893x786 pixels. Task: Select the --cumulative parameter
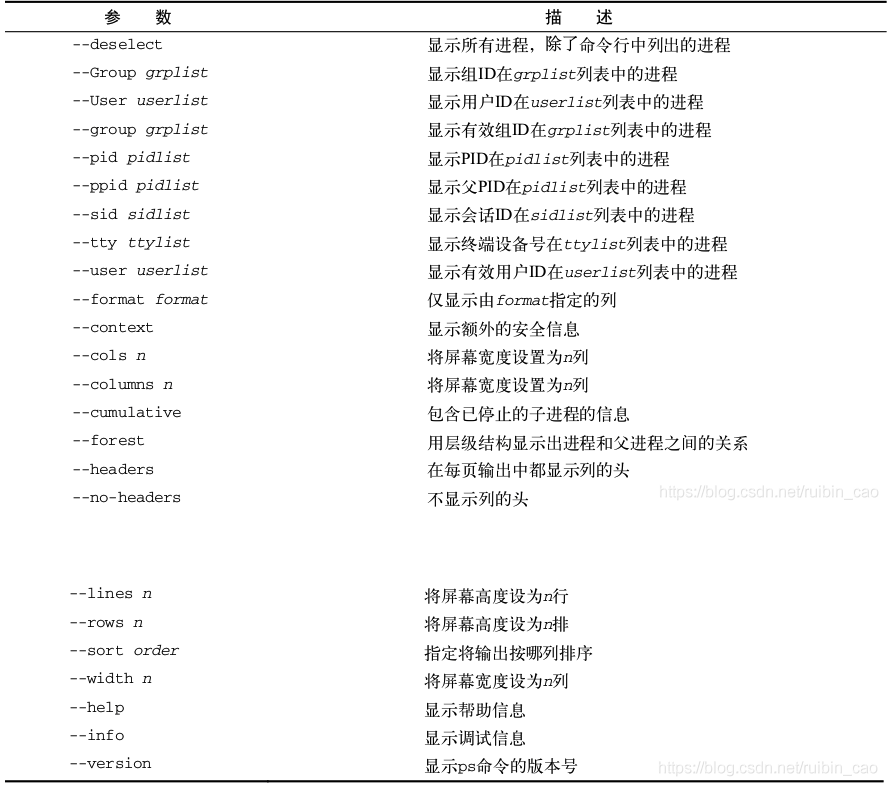click(126, 412)
